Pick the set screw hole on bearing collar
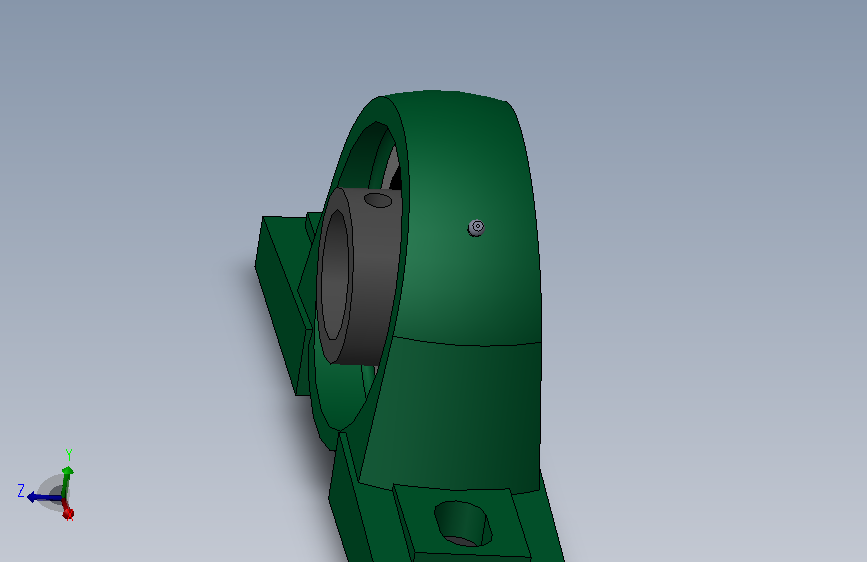867x562 pixels. [378, 200]
